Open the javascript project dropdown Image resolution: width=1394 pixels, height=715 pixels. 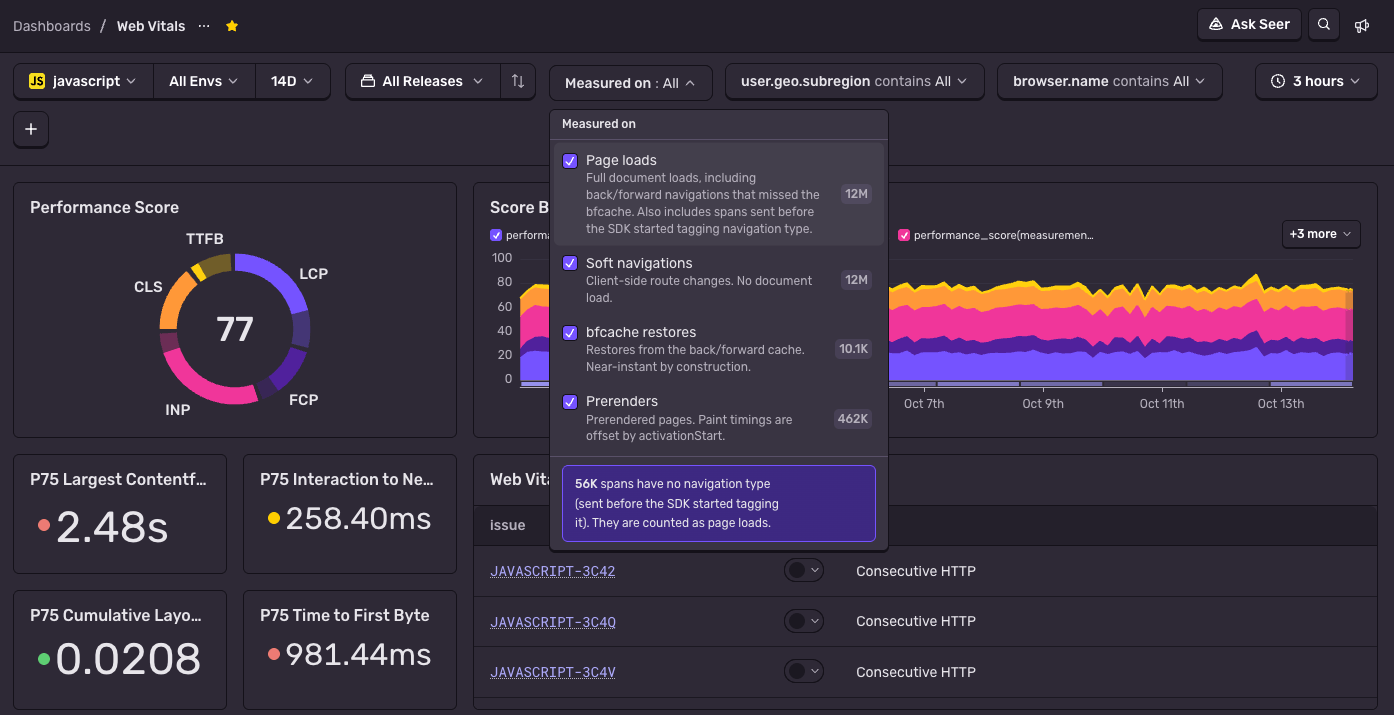83,81
